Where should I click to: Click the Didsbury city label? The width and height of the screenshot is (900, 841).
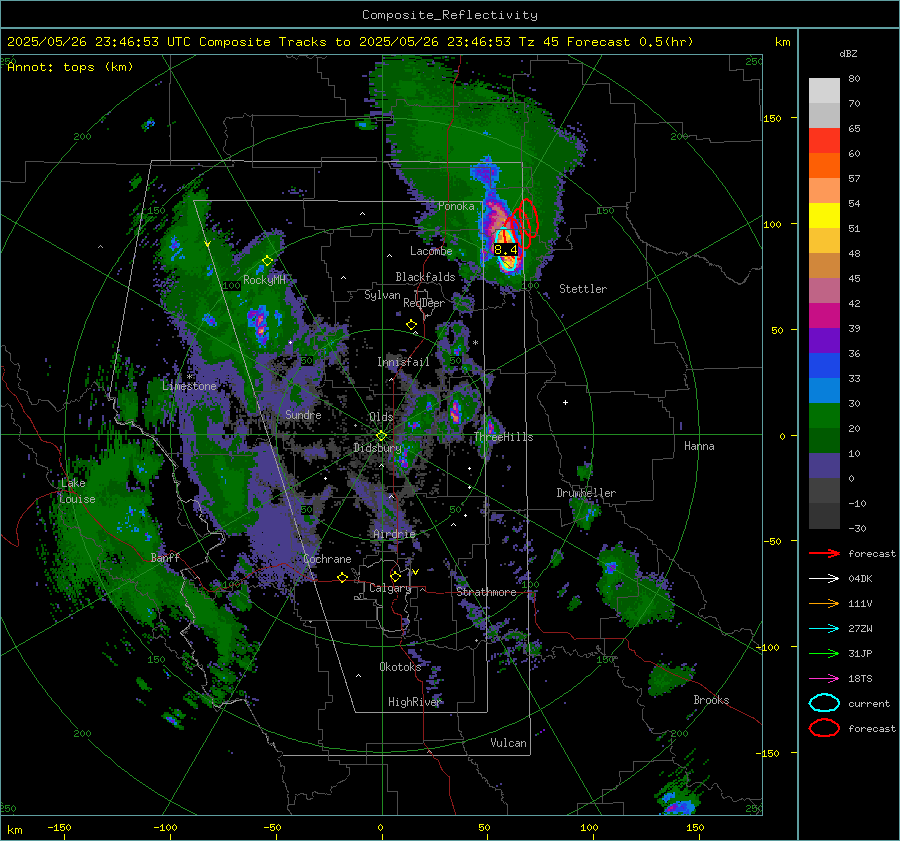click(x=377, y=448)
